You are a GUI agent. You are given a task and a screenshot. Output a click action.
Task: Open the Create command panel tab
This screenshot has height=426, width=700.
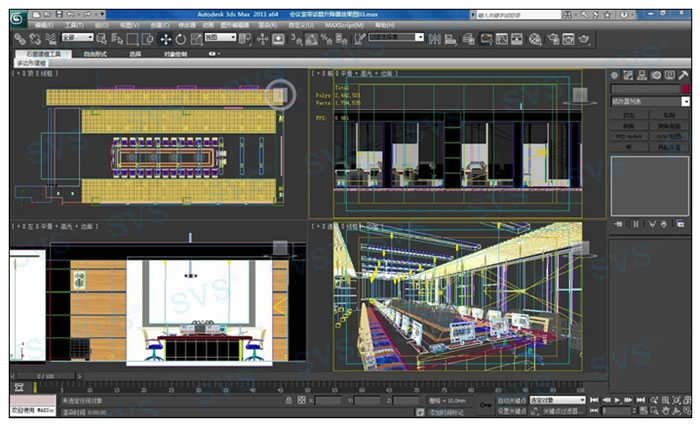point(614,75)
